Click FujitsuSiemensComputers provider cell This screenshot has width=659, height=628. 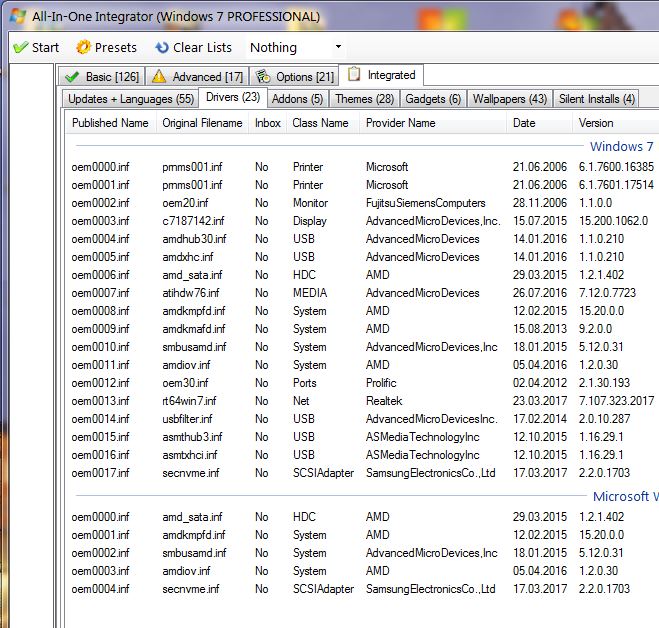[x=425, y=203]
